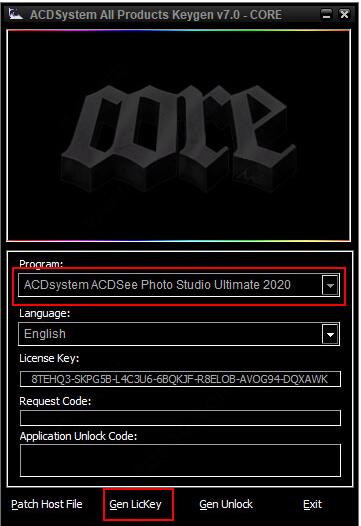Close the keygen window

[344, 14]
